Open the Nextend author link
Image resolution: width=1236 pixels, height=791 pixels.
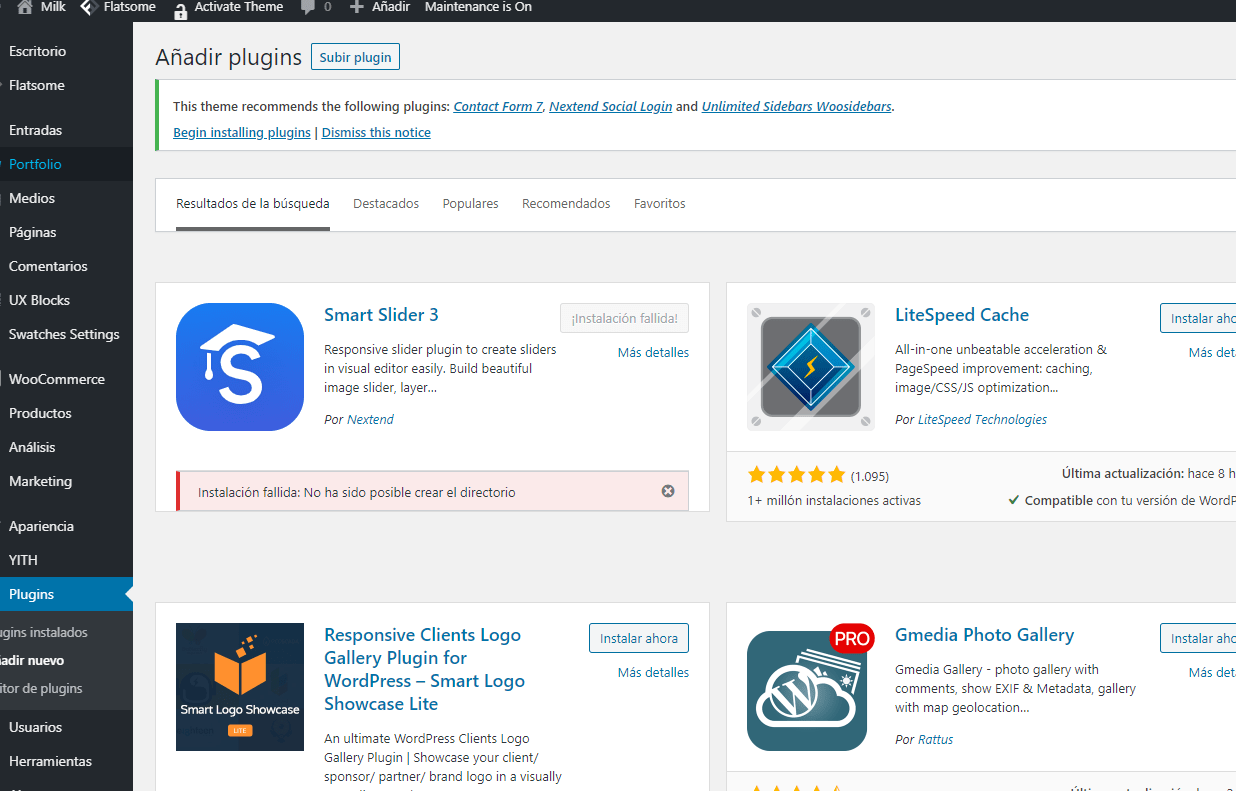370,419
